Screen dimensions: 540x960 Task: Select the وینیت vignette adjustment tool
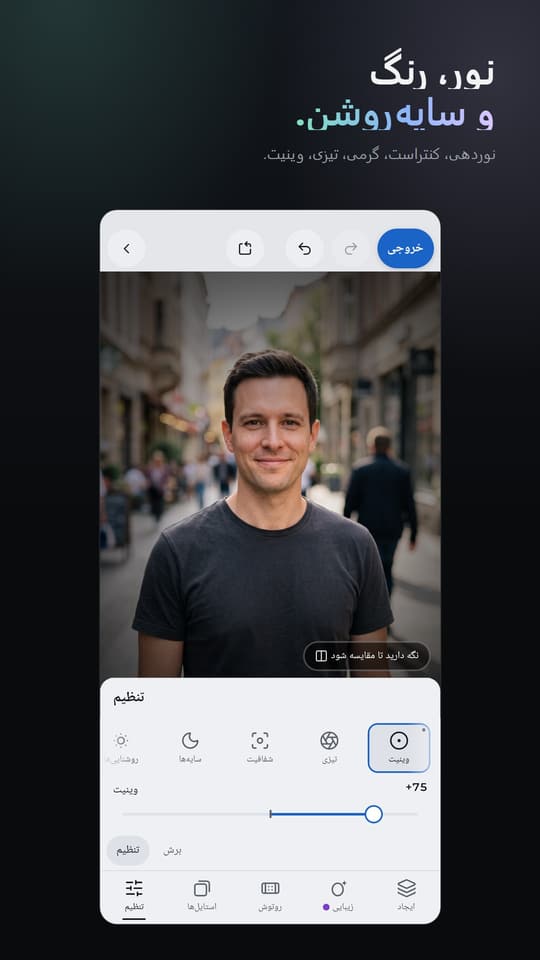pos(399,748)
